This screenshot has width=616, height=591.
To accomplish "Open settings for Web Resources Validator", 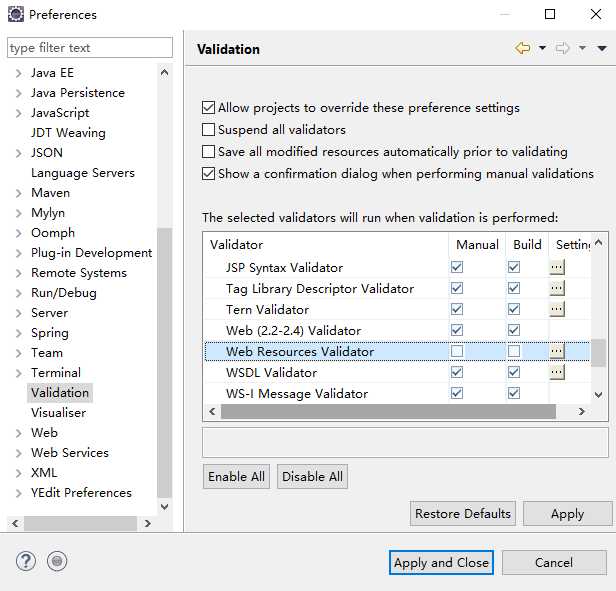I will coord(557,351).
